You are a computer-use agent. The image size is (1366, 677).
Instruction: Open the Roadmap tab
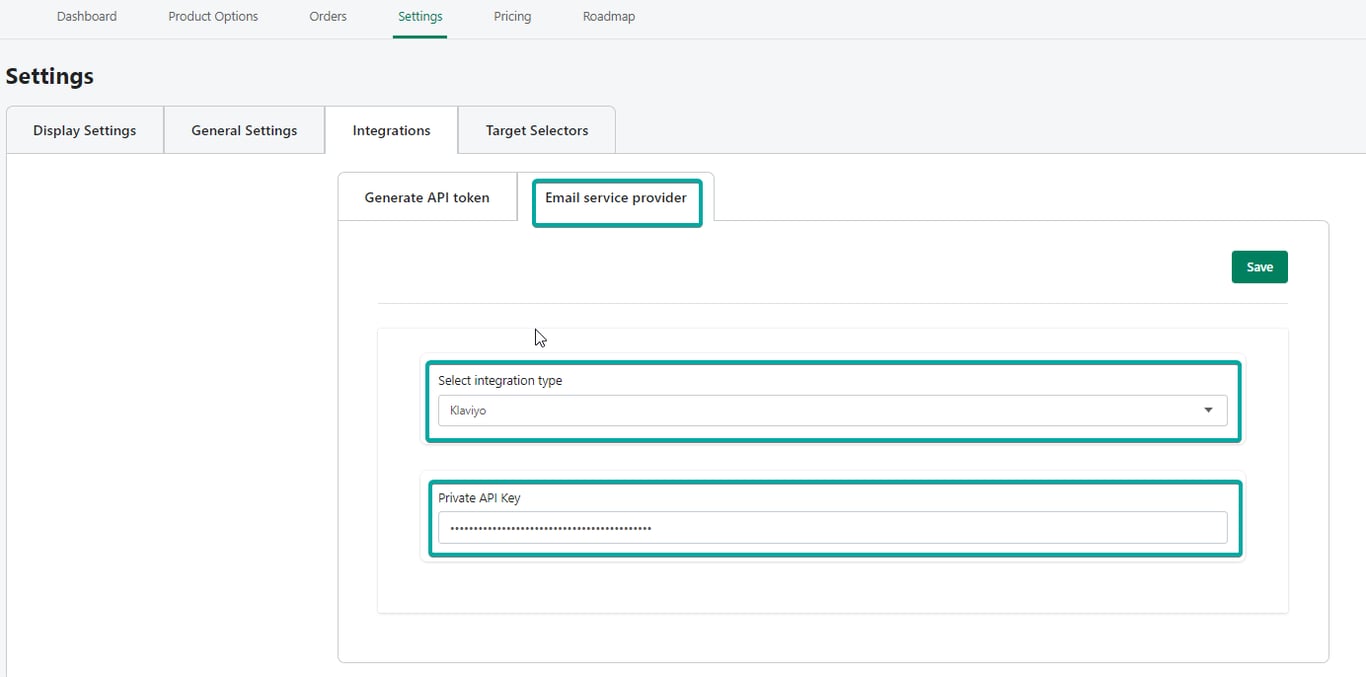(x=609, y=17)
